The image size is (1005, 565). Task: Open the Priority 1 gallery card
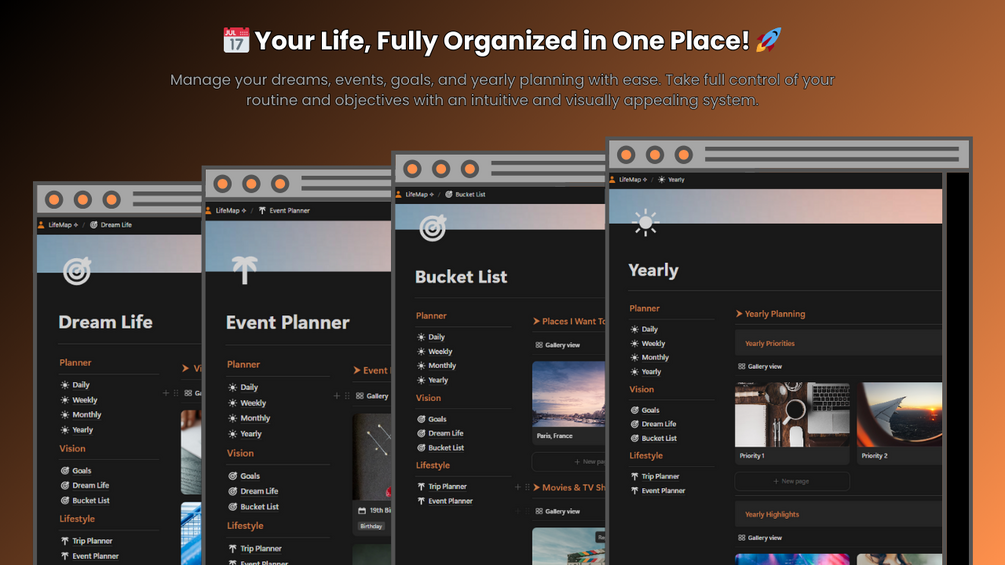point(792,423)
